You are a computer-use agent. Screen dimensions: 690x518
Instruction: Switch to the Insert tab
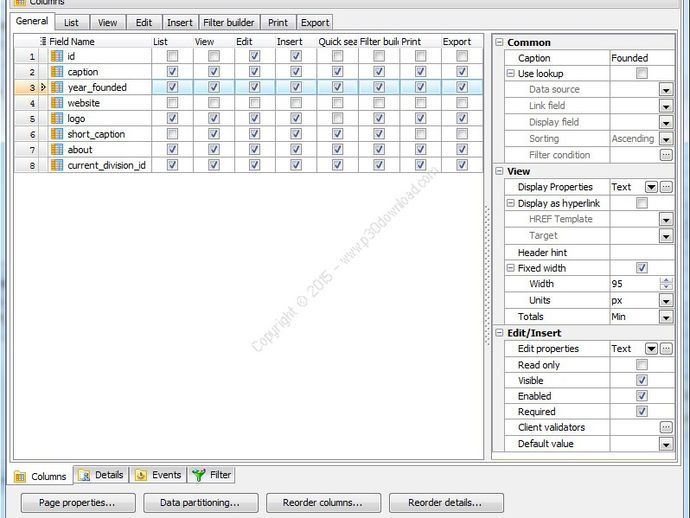[x=180, y=22]
